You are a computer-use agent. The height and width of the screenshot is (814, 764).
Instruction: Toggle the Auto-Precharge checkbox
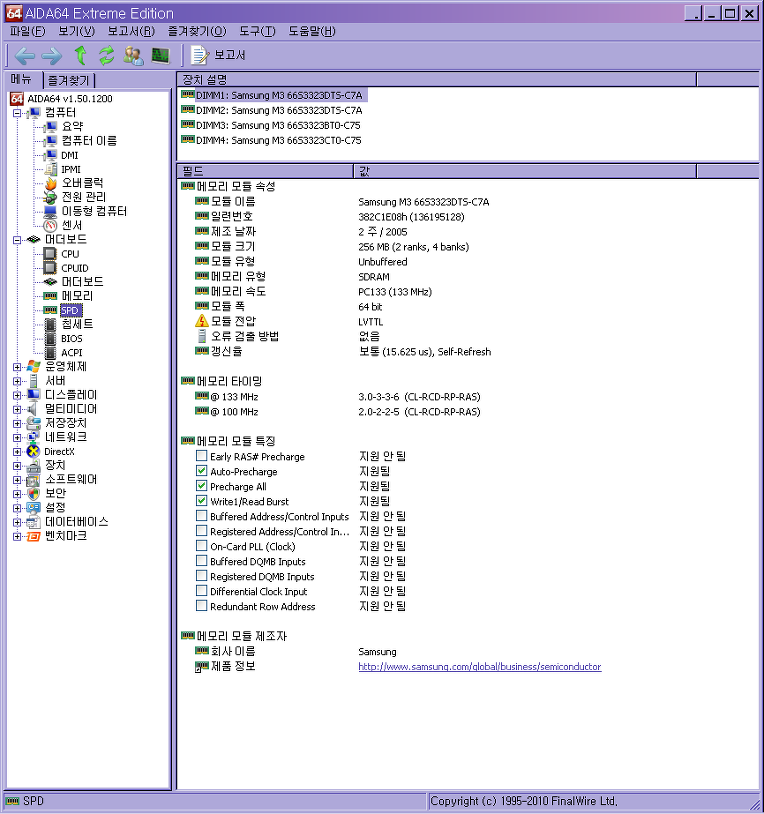[x=201, y=471]
